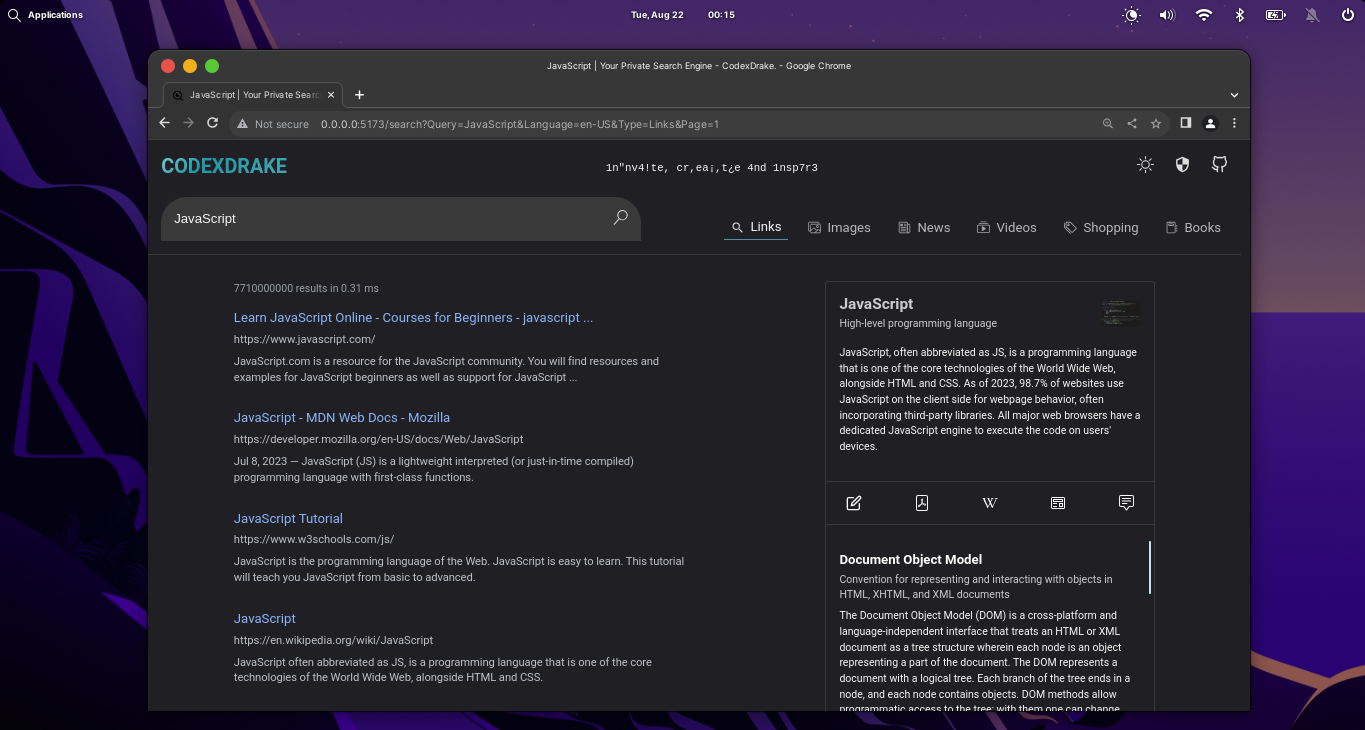Click the developer.mozilla.org URL text
The height and width of the screenshot is (730, 1365).
click(x=378, y=439)
